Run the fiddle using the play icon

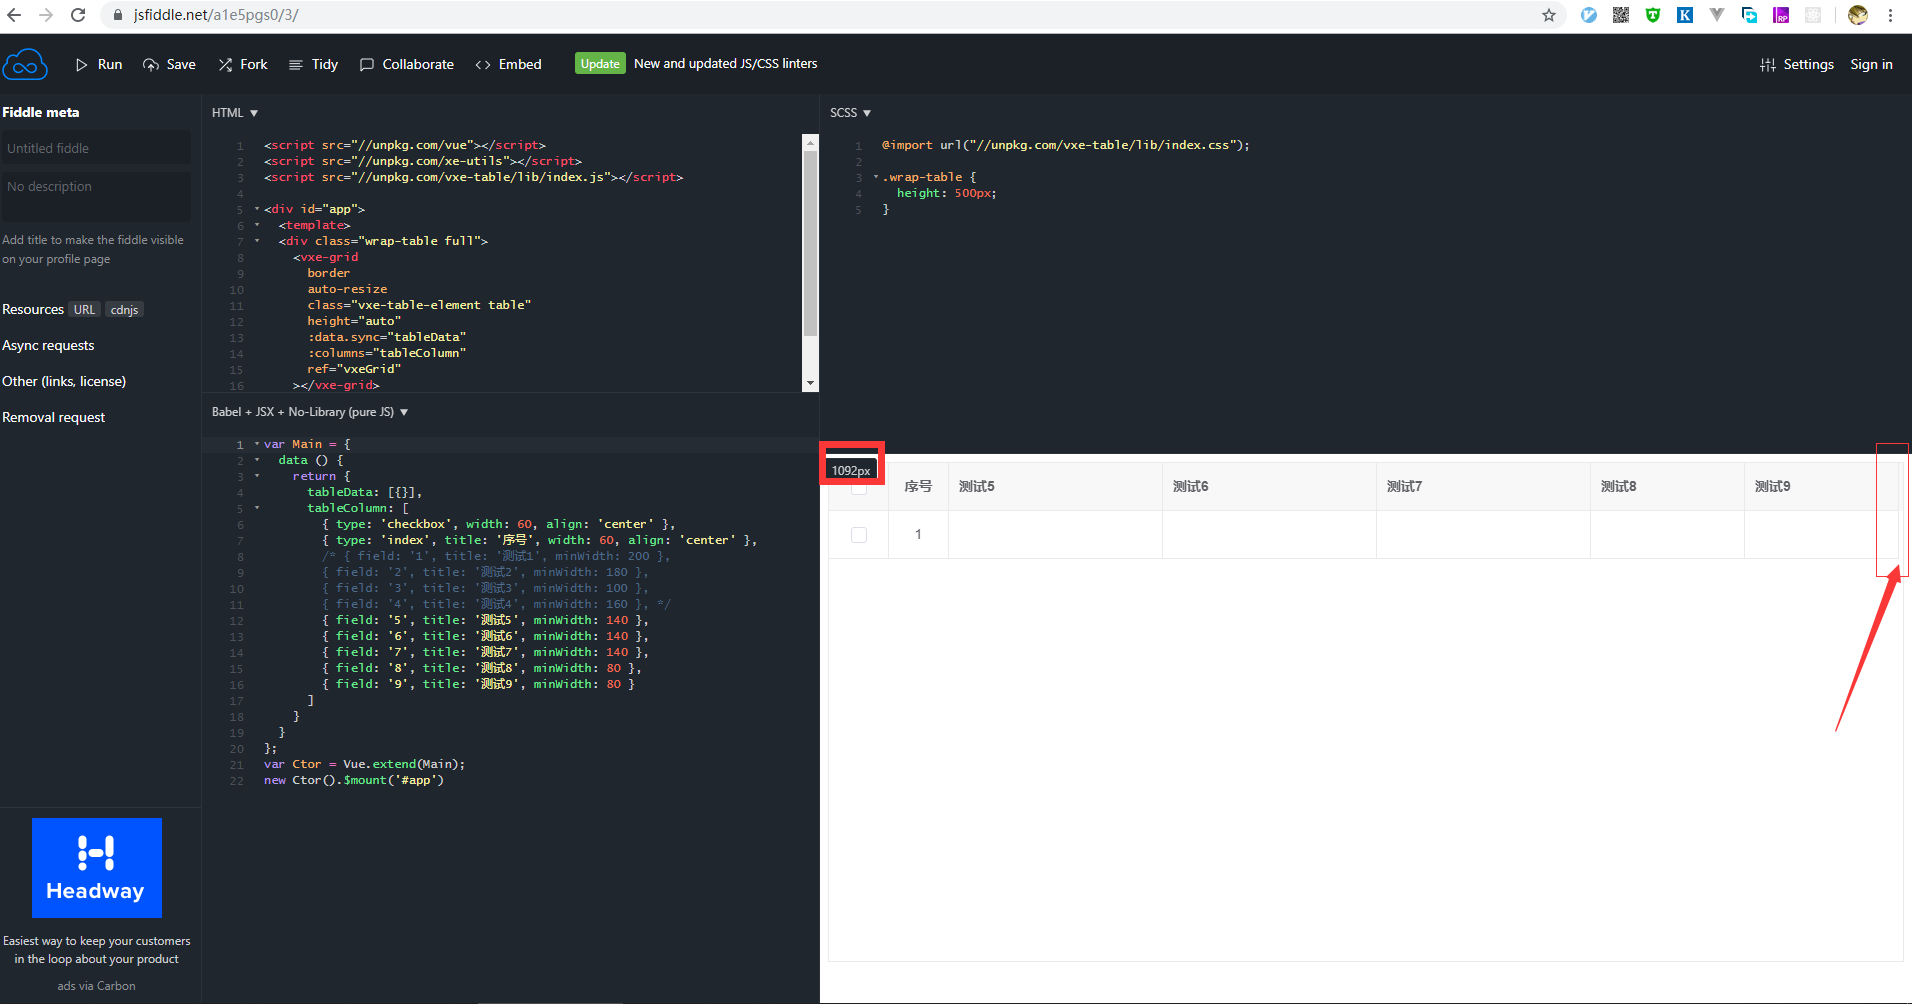(98, 64)
